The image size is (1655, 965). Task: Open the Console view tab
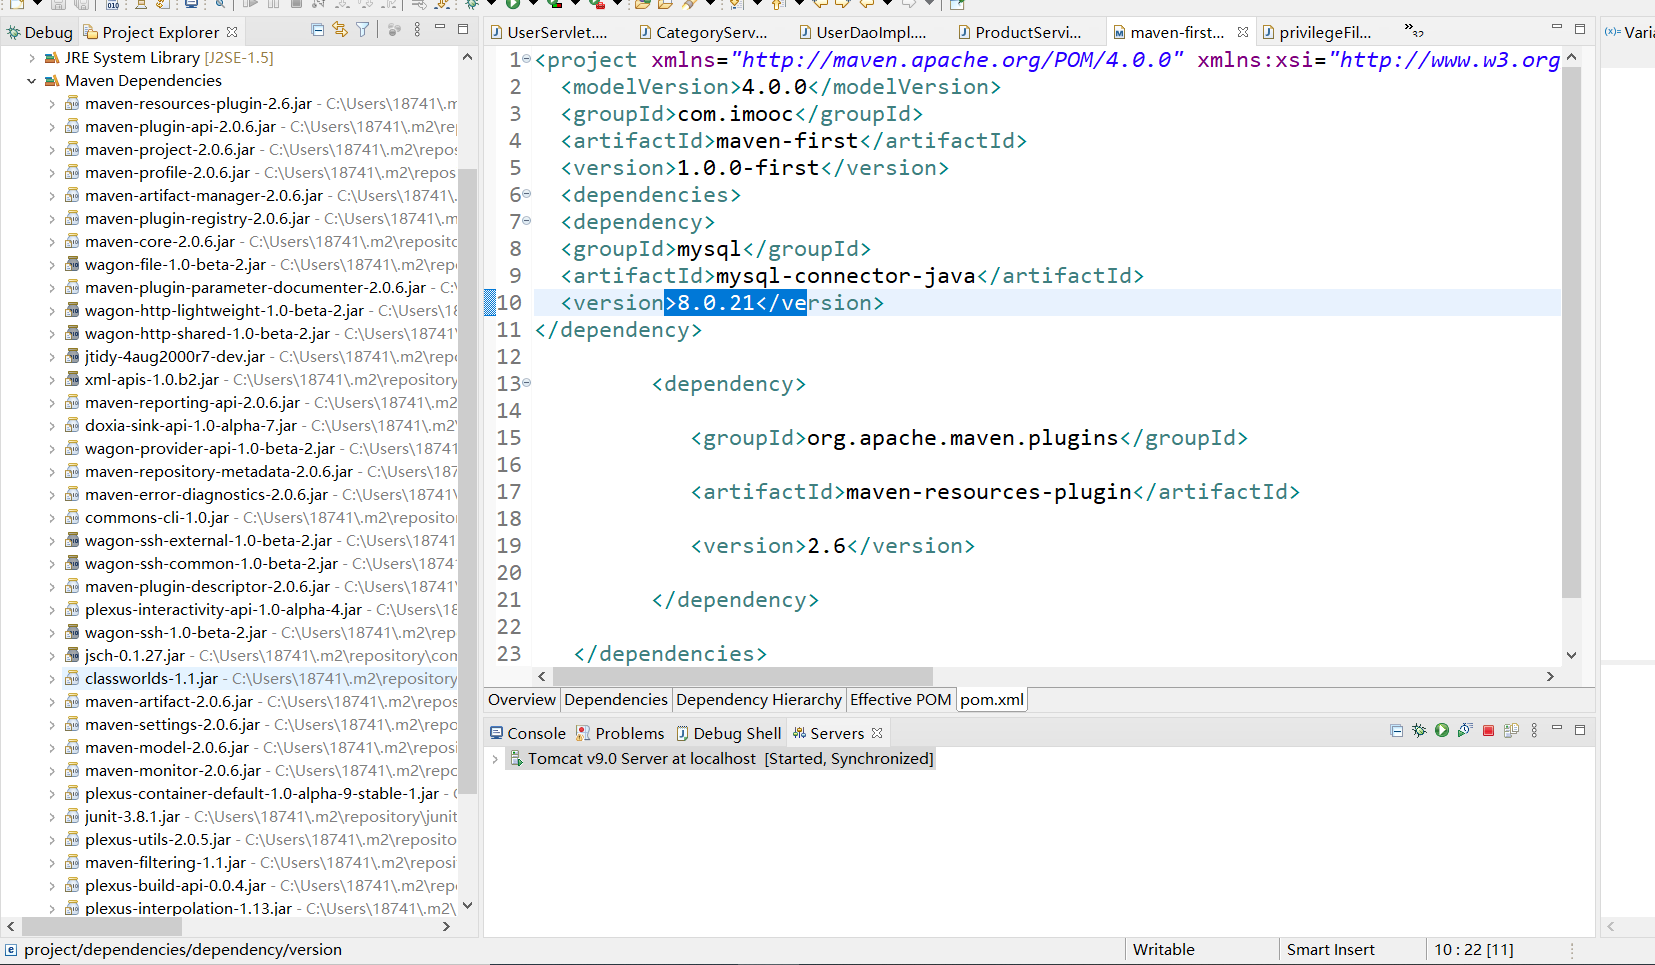pyautogui.click(x=528, y=733)
